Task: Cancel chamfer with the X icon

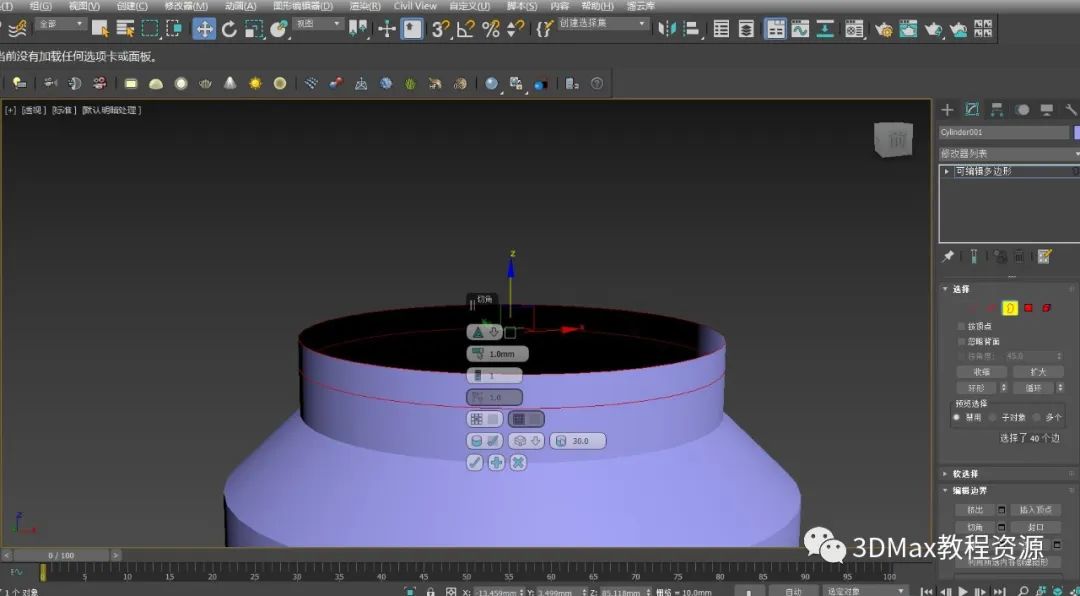Action: pos(518,462)
